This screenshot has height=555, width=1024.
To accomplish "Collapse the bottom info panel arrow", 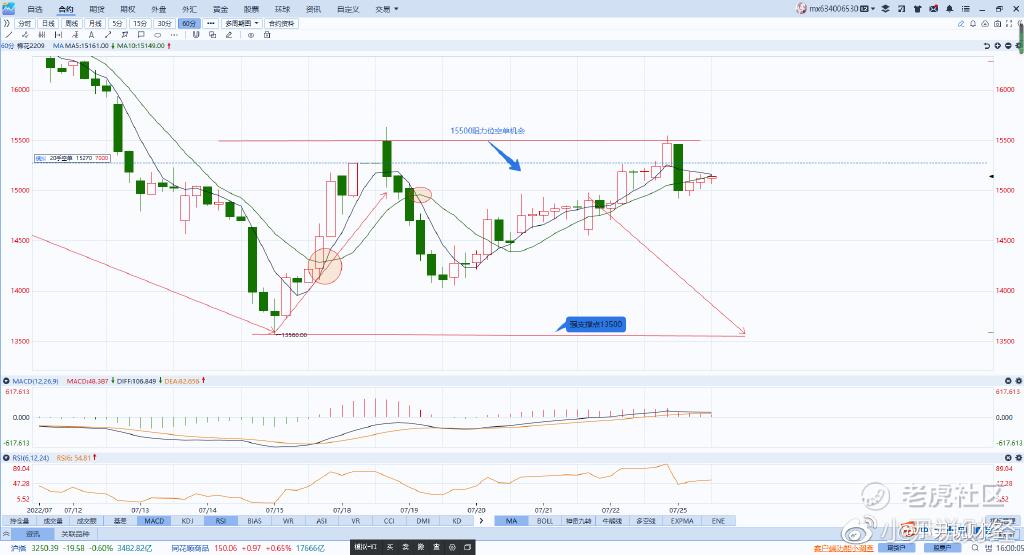I will pos(6,534).
